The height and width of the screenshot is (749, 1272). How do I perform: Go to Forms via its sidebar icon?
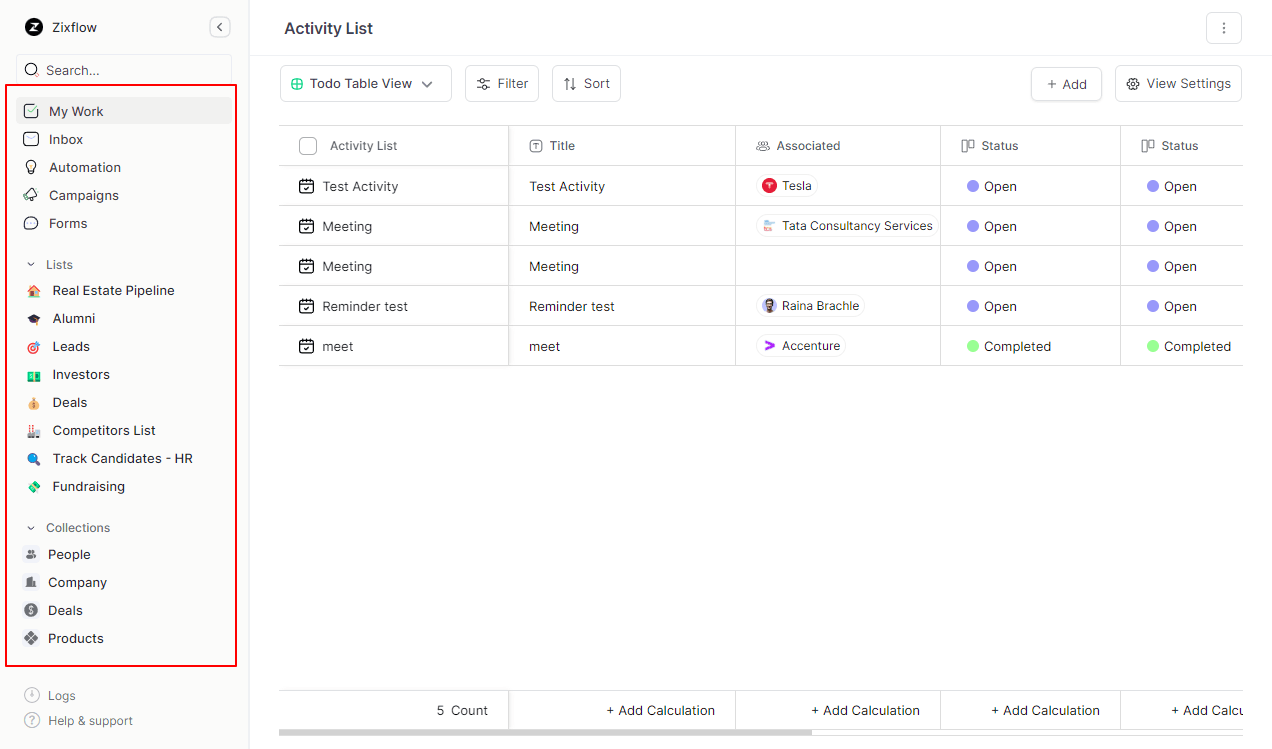point(32,223)
